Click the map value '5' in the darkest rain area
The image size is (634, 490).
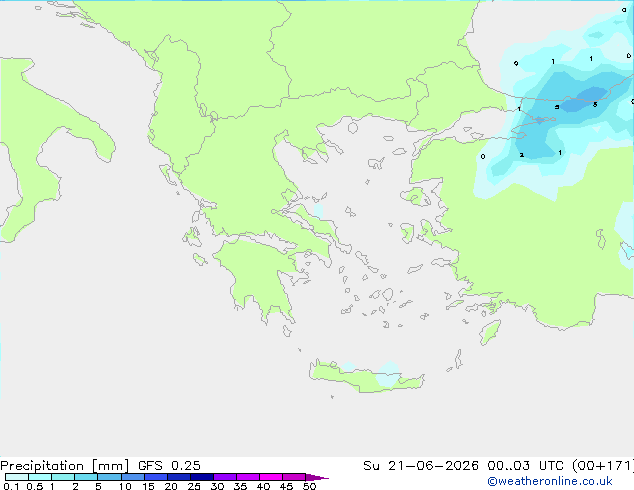595,105
